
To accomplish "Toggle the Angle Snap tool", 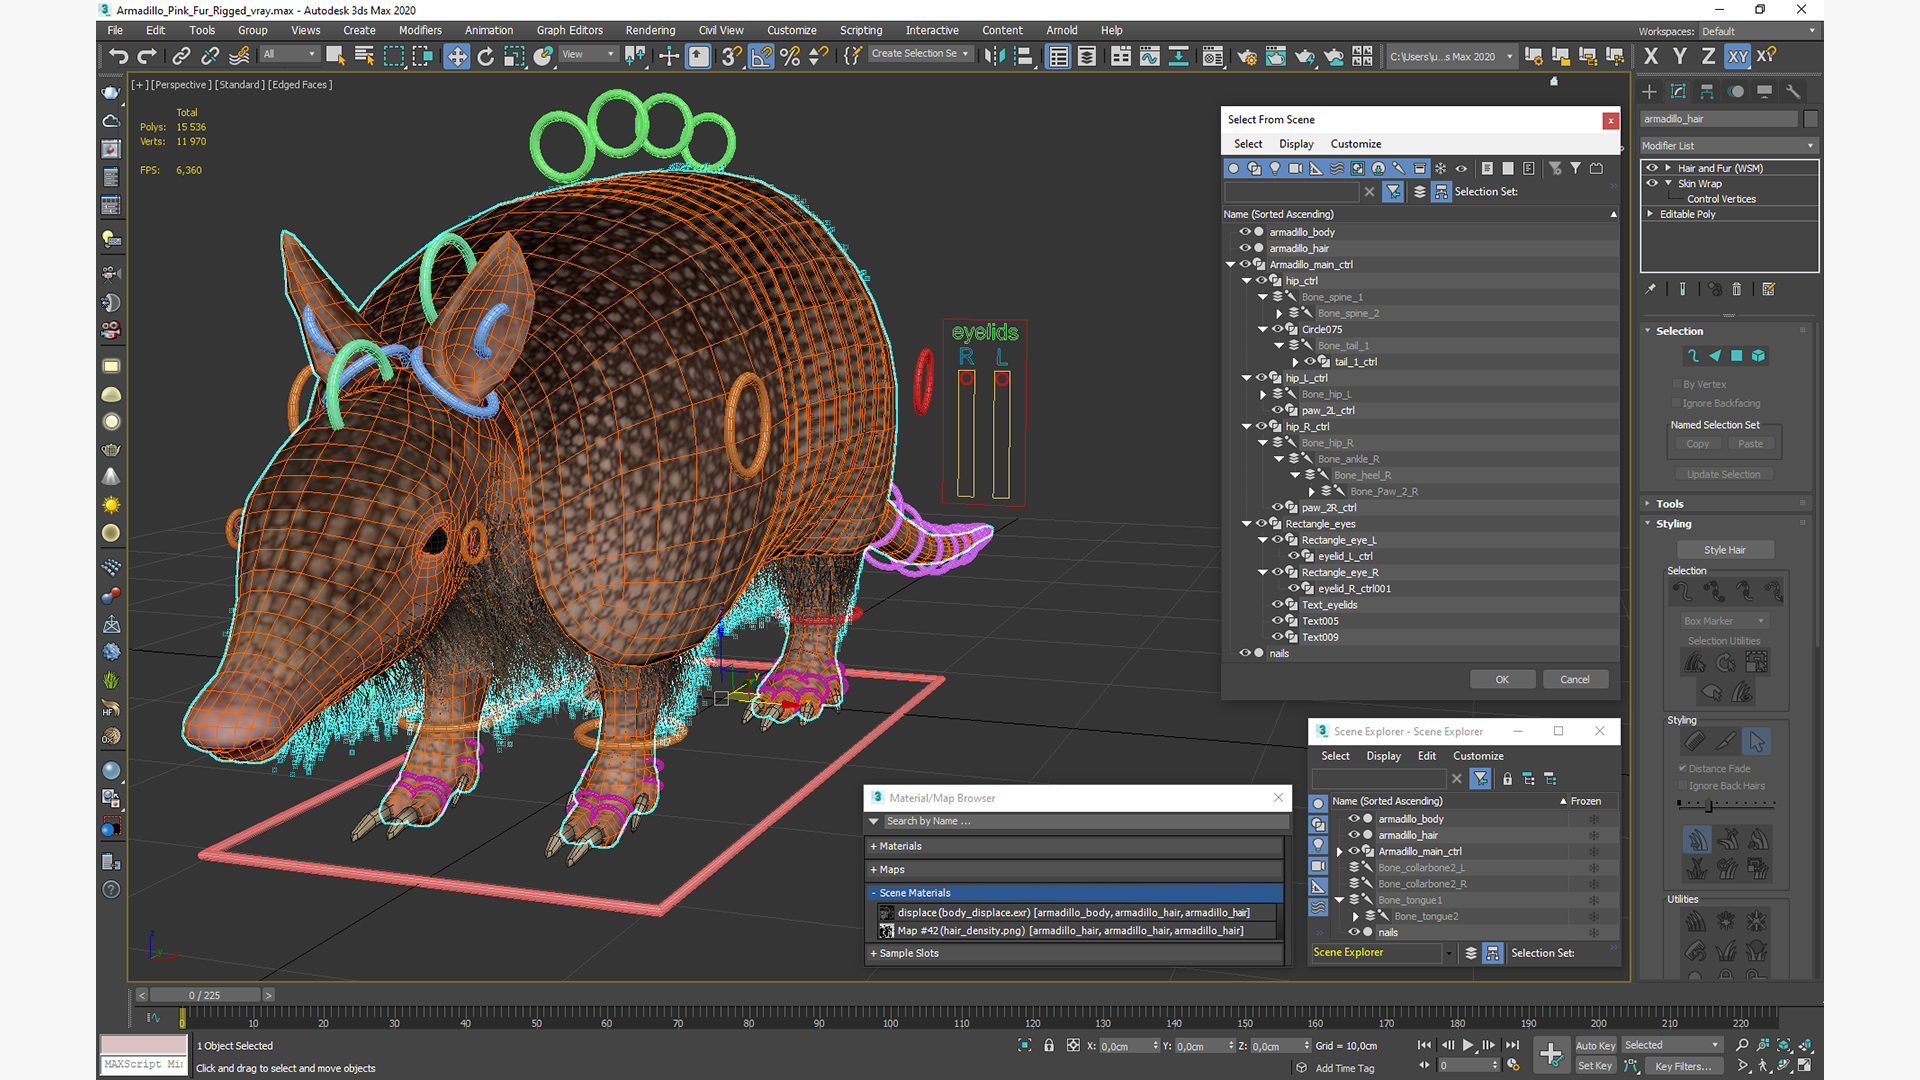I will [761, 56].
